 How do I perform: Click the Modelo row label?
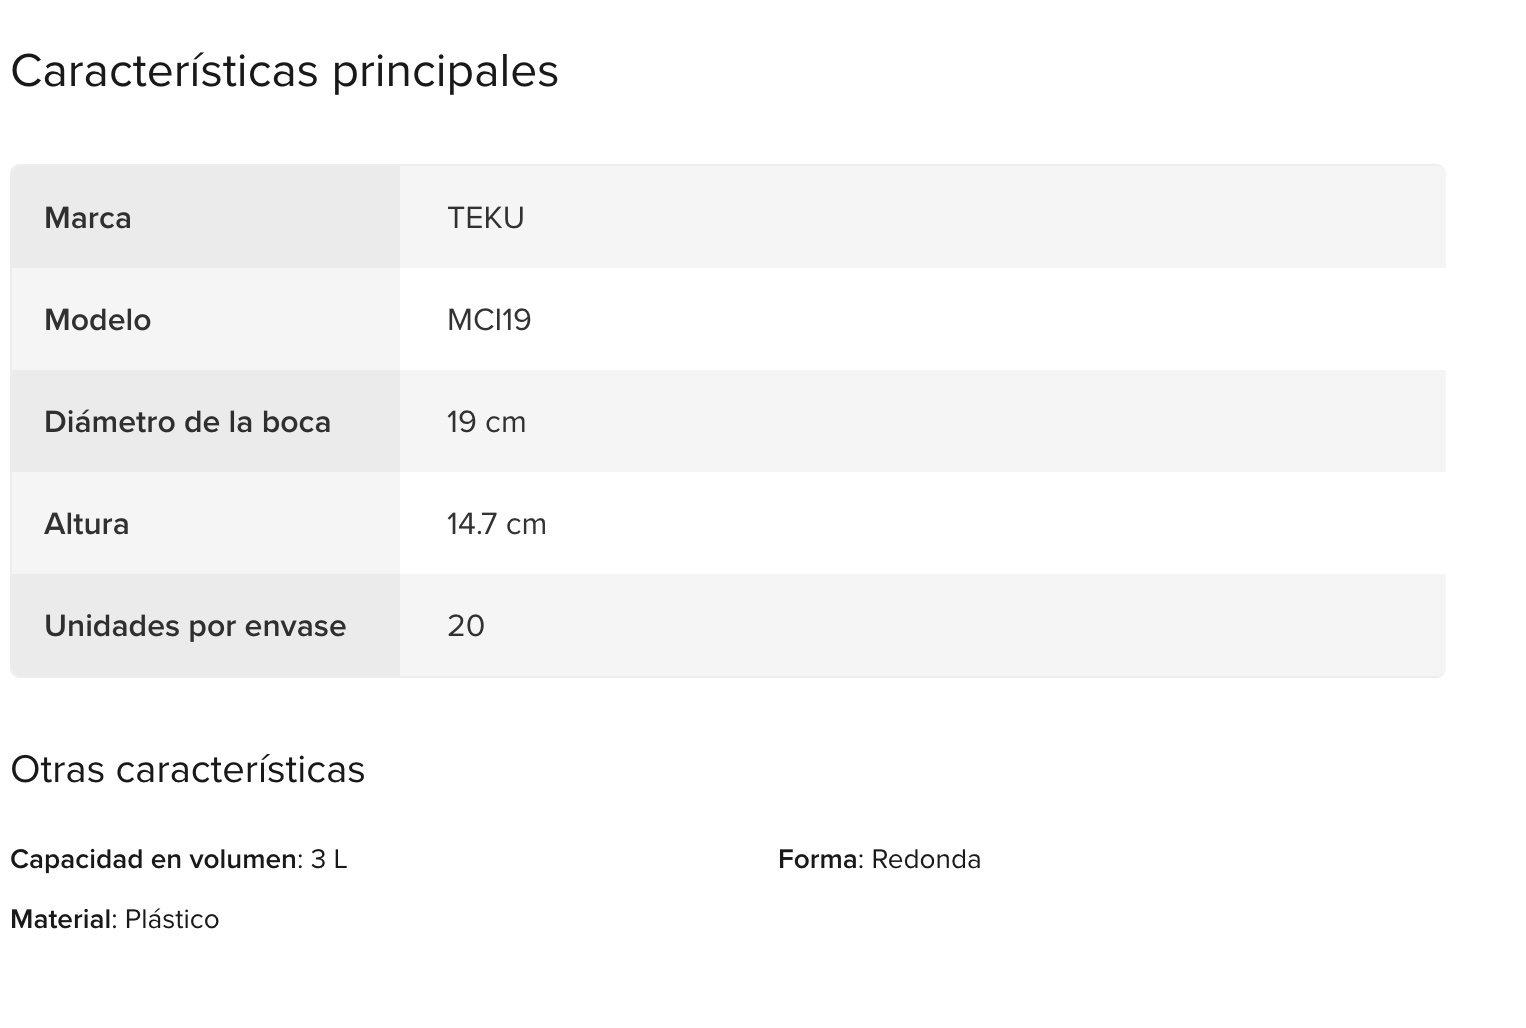point(98,320)
